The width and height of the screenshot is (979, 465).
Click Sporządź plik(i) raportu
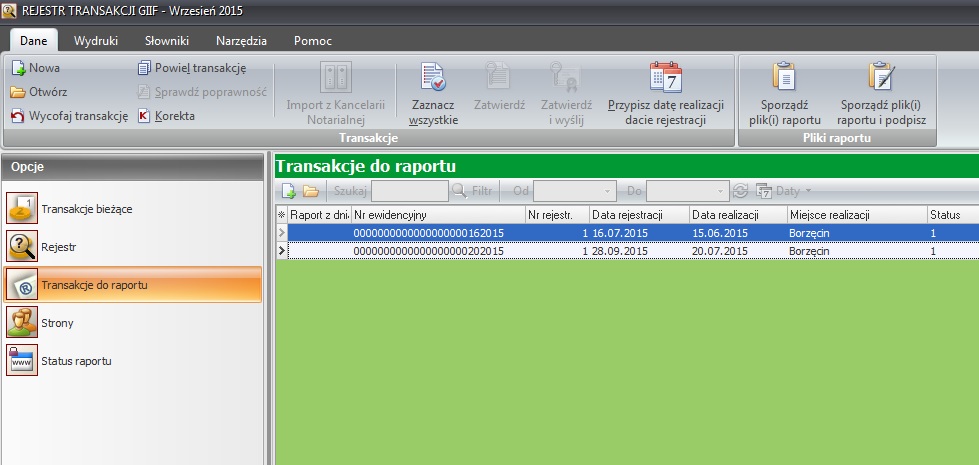pos(785,94)
